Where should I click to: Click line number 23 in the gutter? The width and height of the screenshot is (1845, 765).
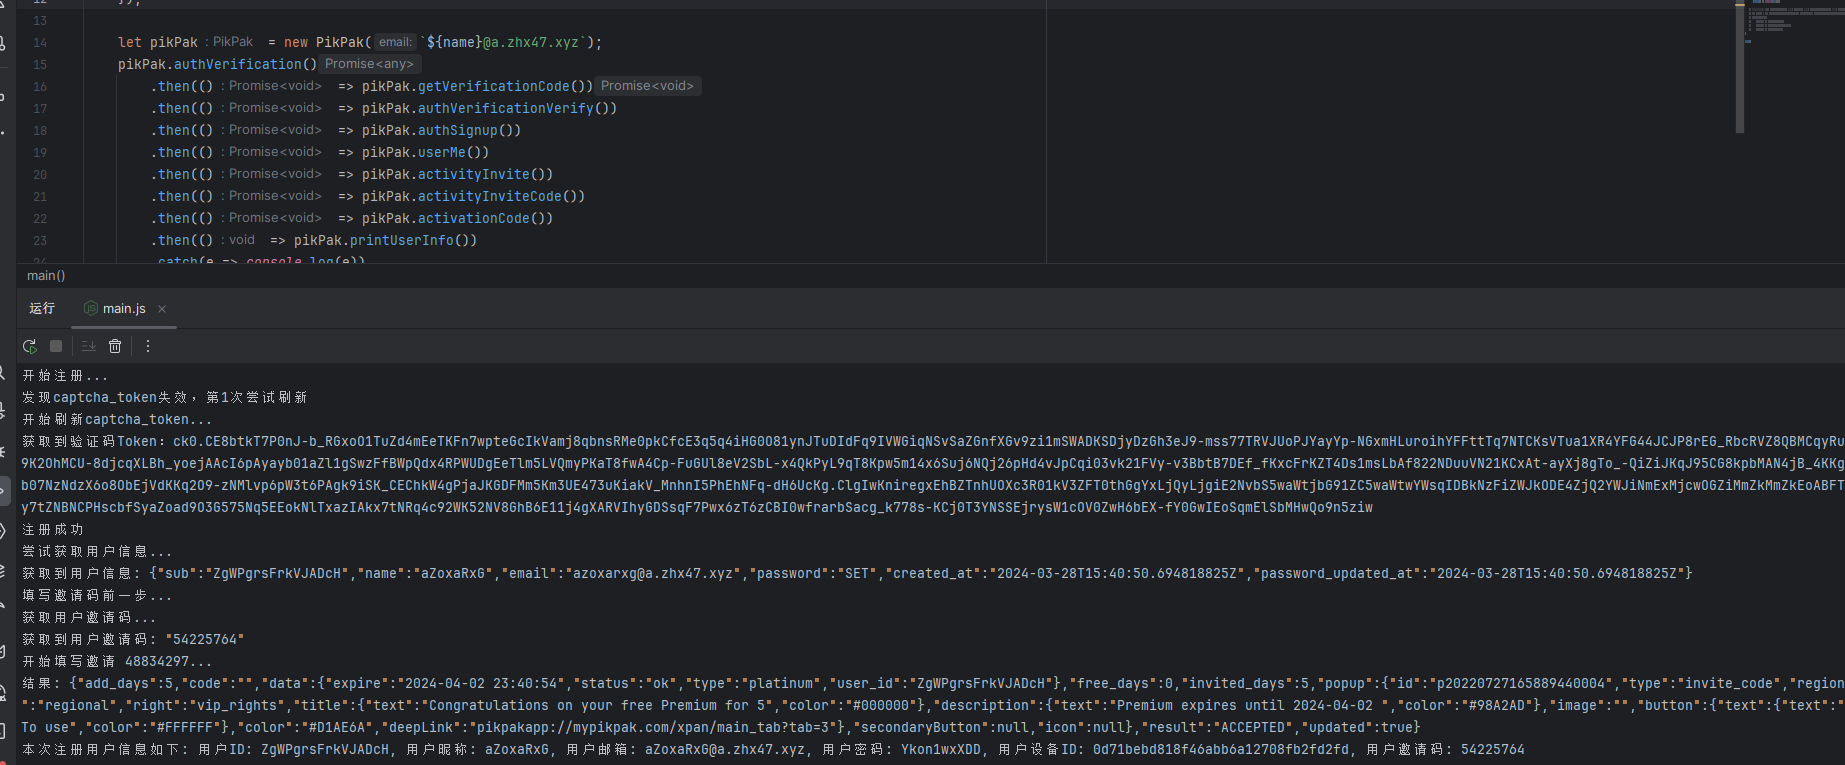click(x=40, y=240)
